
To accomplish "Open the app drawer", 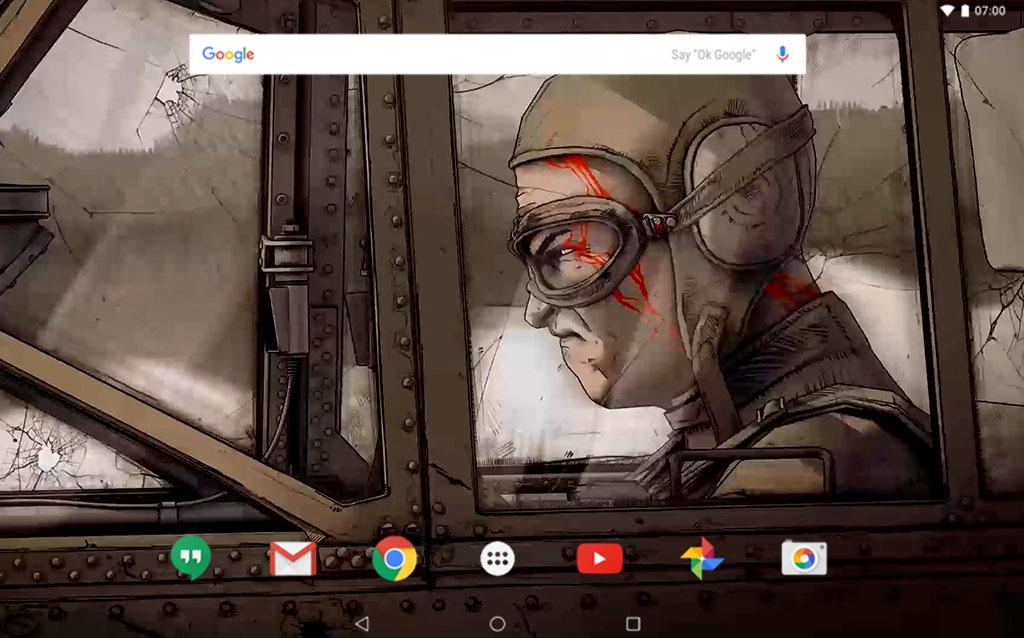I will coord(497,559).
